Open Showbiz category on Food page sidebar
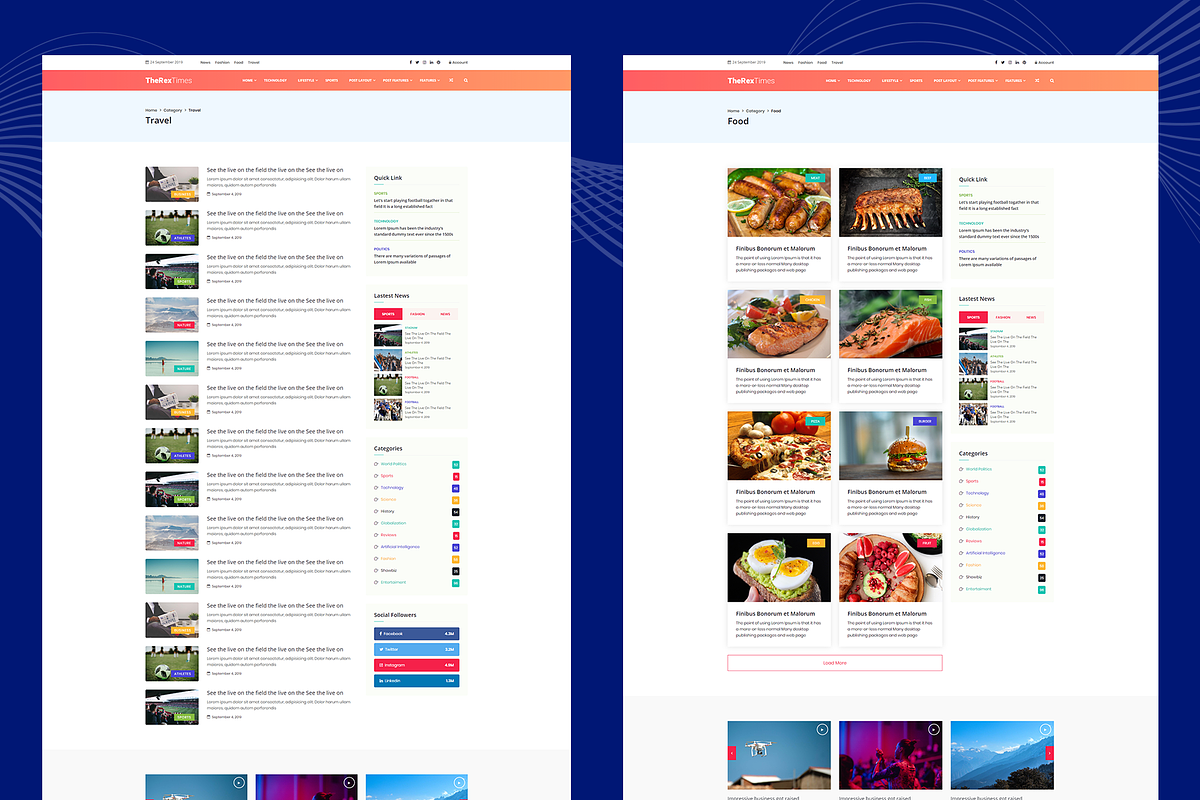1200x800 pixels. (974, 577)
